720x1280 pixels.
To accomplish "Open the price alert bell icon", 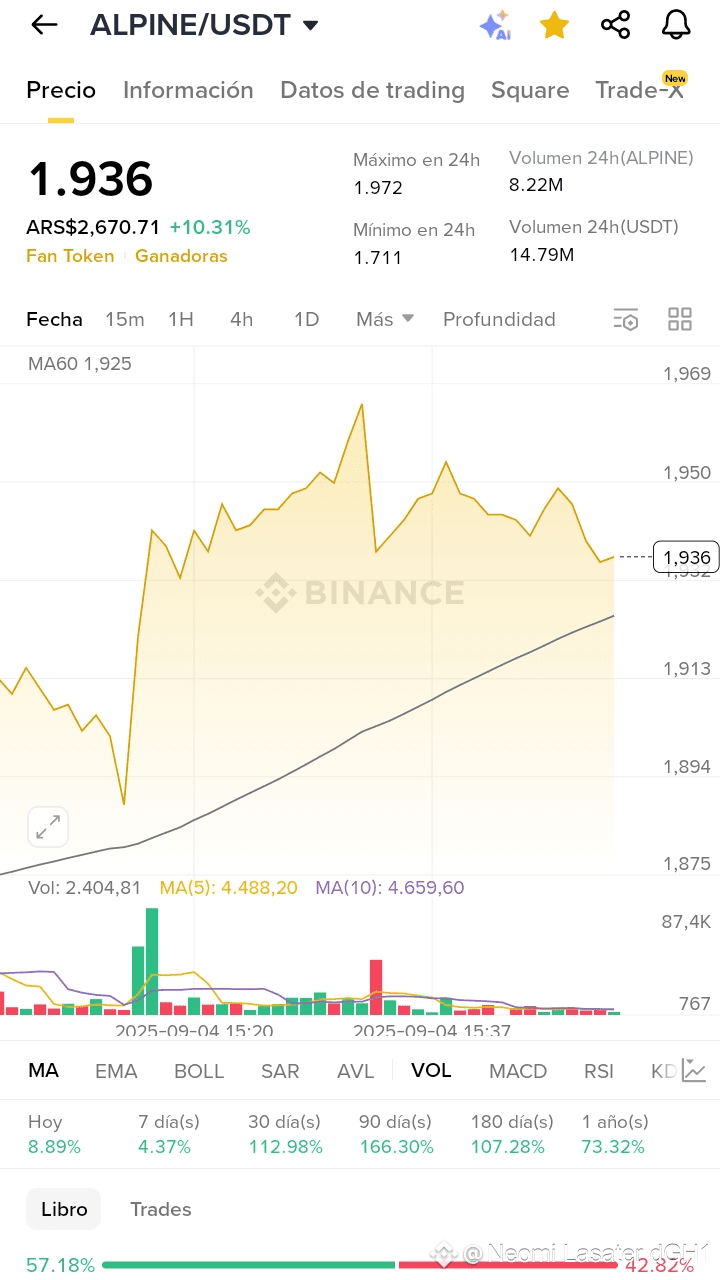I will tap(676, 25).
